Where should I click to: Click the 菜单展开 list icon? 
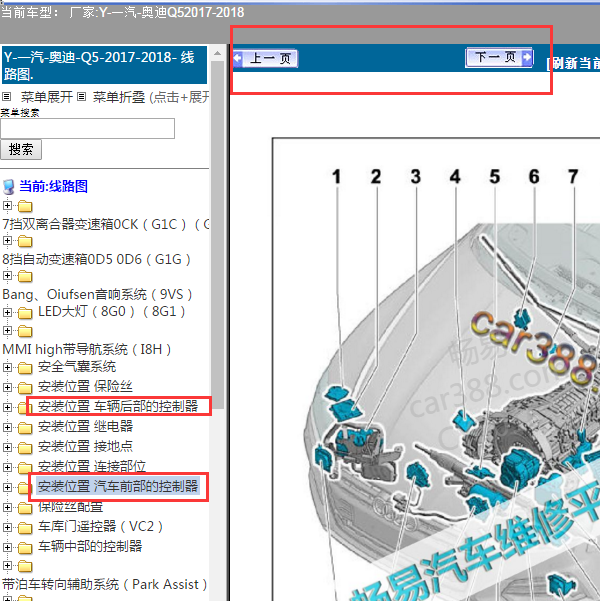pos(7,97)
